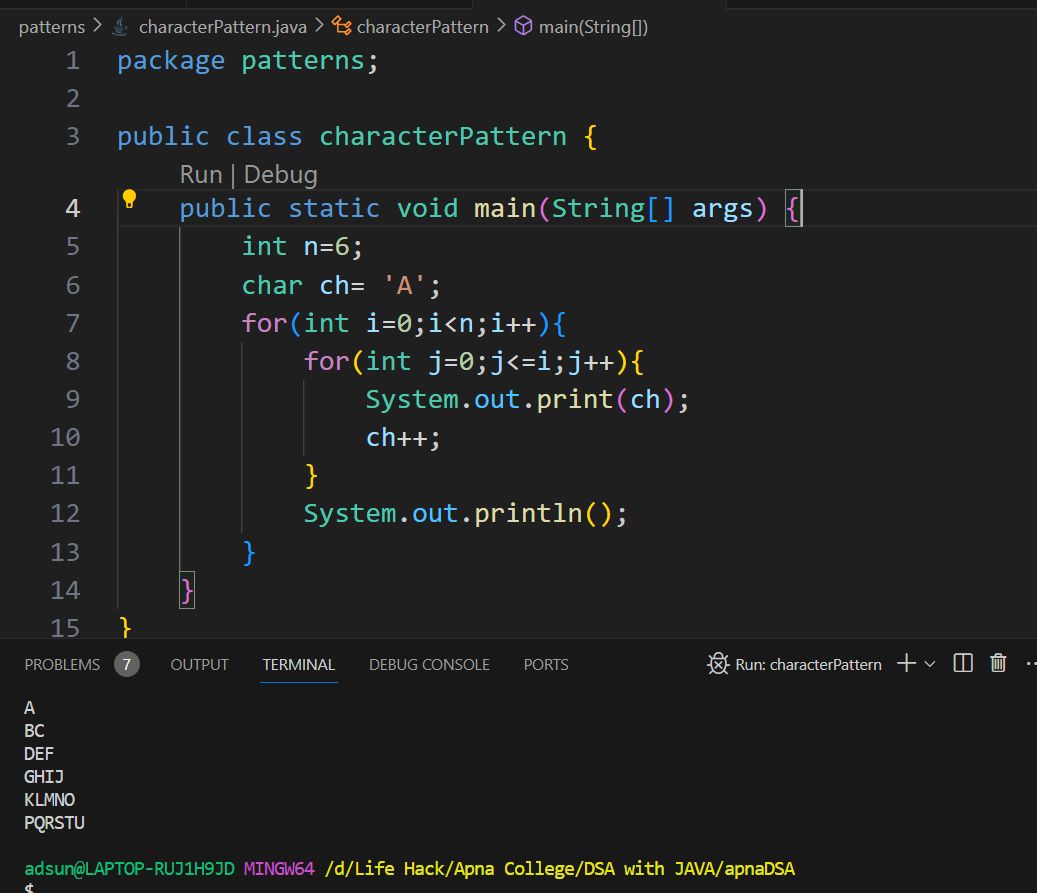Click 'int n=6;' code line
Image resolution: width=1037 pixels, height=893 pixels.
click(302, 247)
